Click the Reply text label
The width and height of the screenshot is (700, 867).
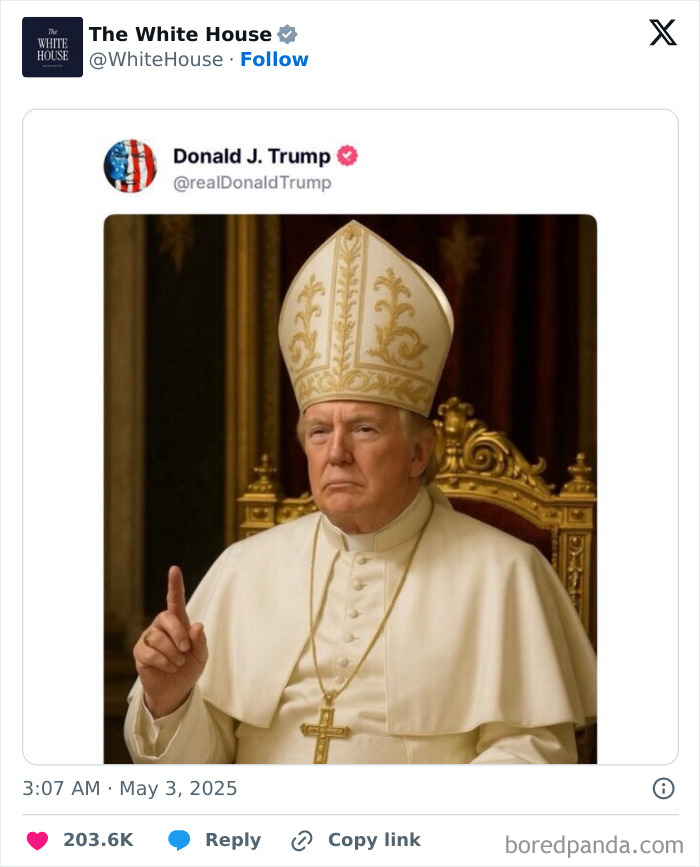(232, 840)
